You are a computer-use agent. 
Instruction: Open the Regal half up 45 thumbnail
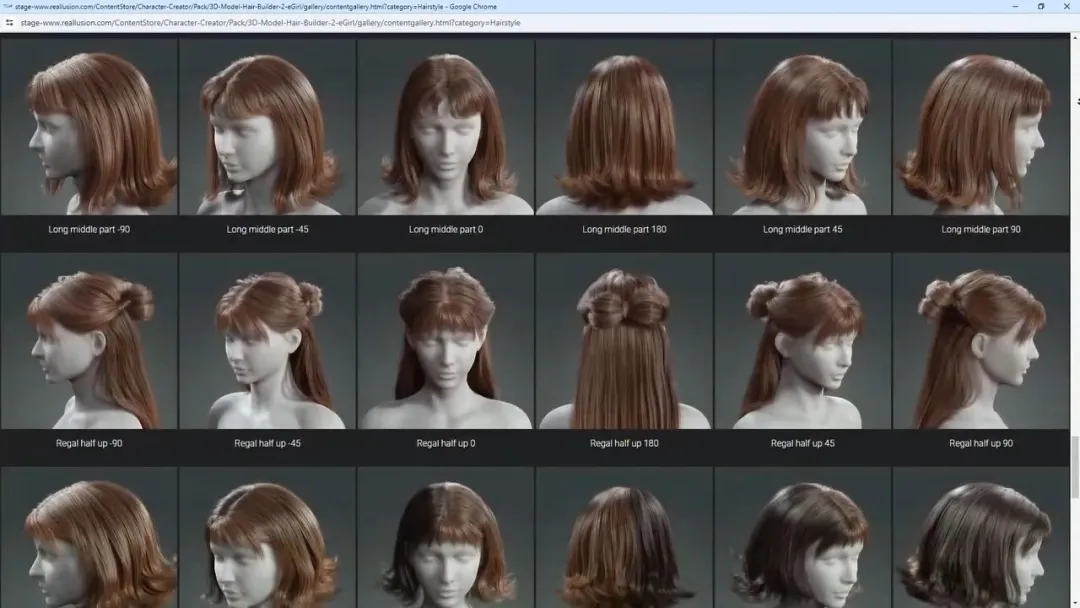point(802,341)
